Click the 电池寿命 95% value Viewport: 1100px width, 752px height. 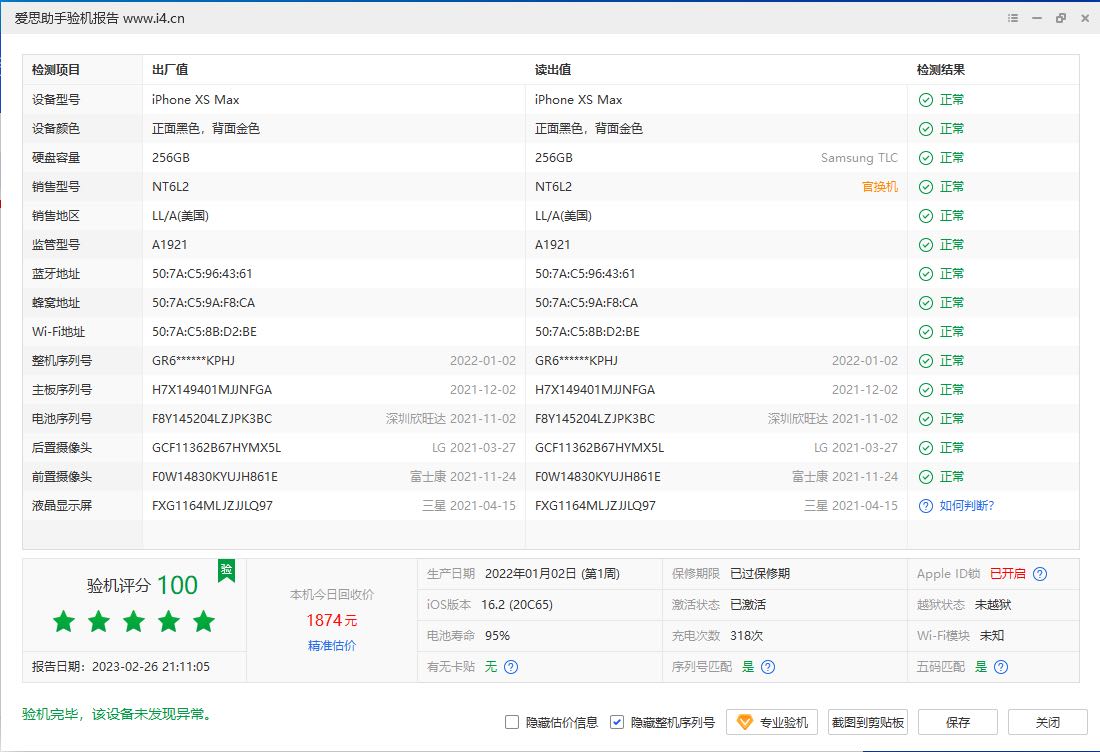click(x=497, y=636)
